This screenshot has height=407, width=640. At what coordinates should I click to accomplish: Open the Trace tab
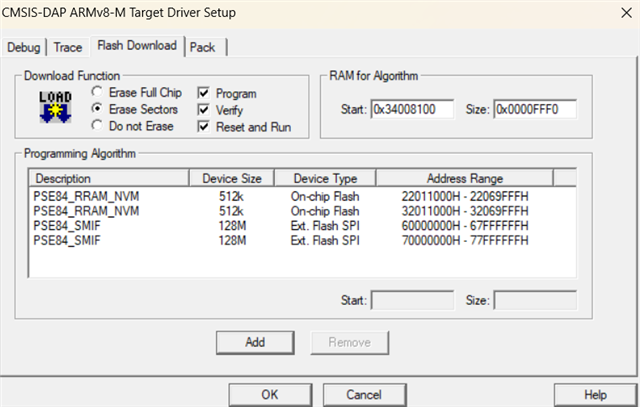tap(68, 47)
